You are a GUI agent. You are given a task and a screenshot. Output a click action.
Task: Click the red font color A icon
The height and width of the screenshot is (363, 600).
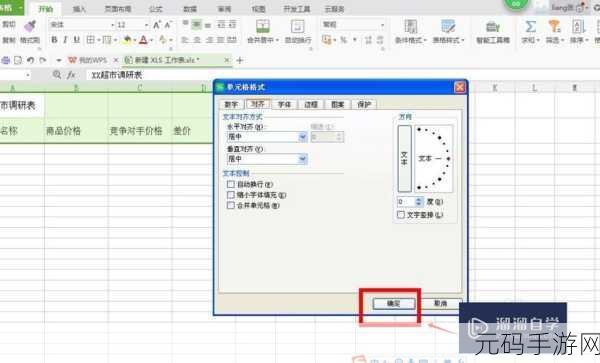click(143, 39)
